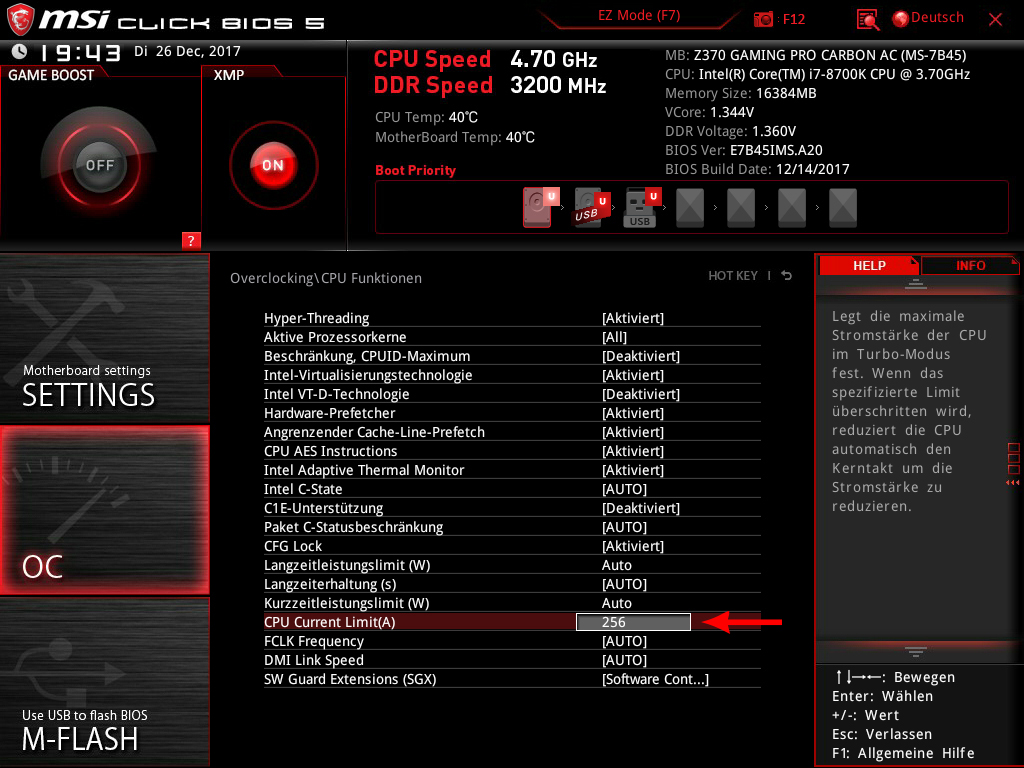
Task: Click the back arrow next to HOT KEY
Action: coord(787,276)
